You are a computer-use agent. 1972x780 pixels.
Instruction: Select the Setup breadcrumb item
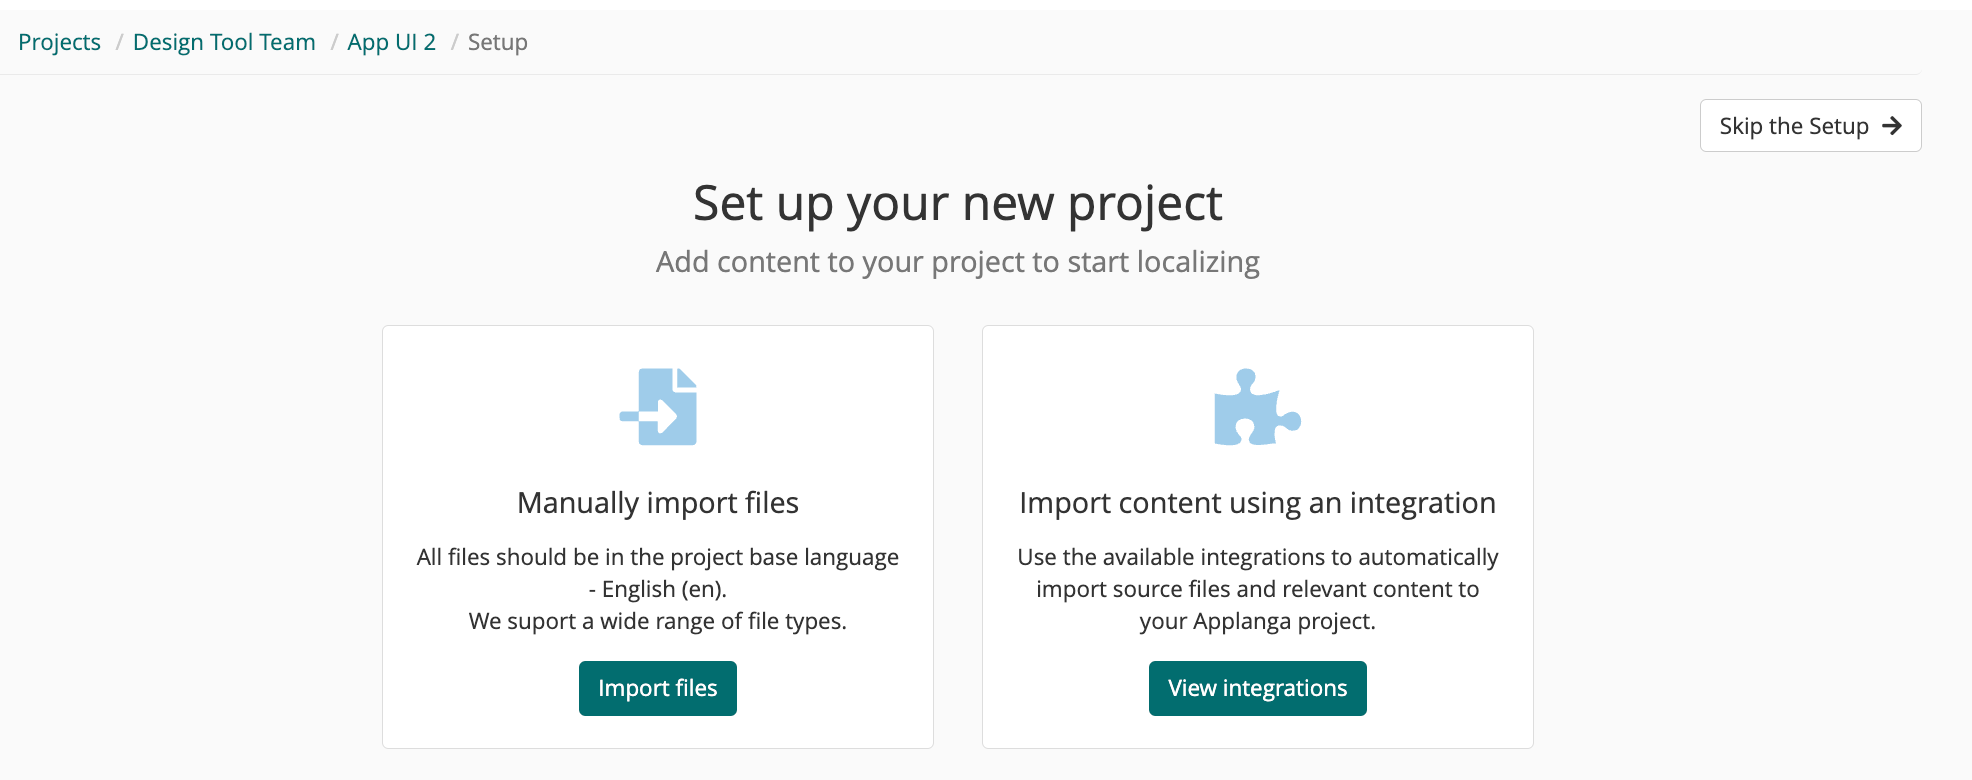pos(497,42)
